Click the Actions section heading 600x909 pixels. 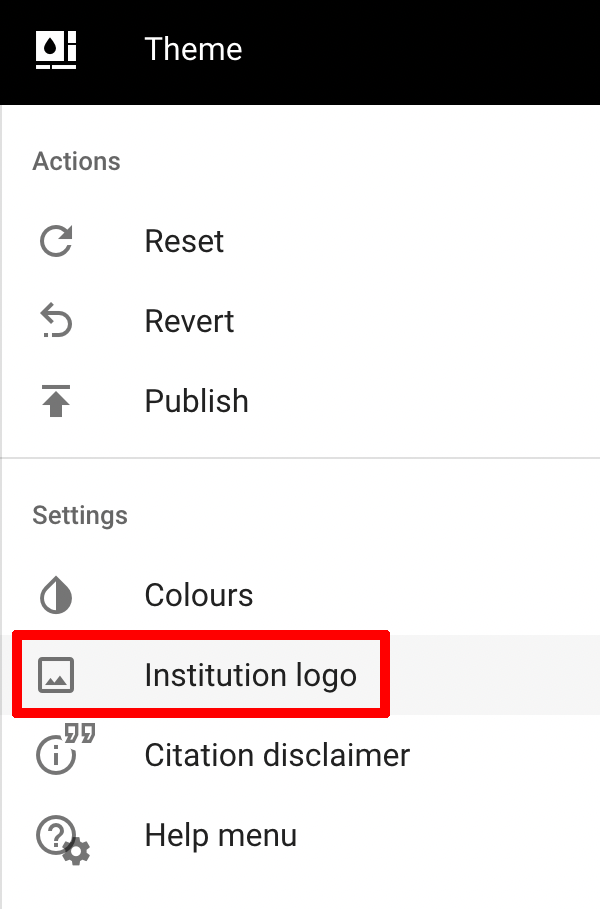(76, 162)
